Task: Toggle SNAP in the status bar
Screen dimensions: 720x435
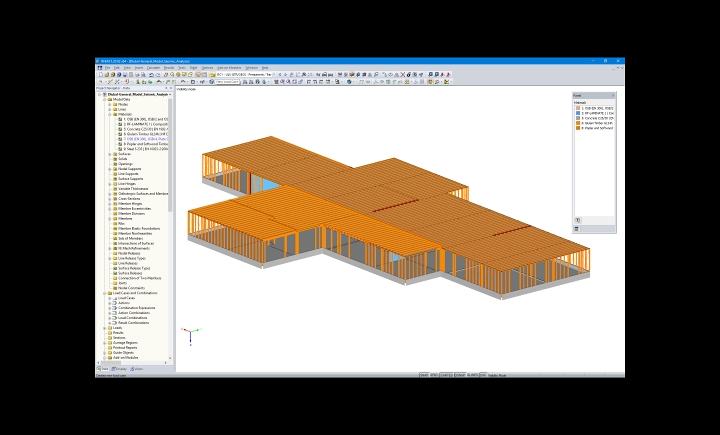Action: click(424, 375)
